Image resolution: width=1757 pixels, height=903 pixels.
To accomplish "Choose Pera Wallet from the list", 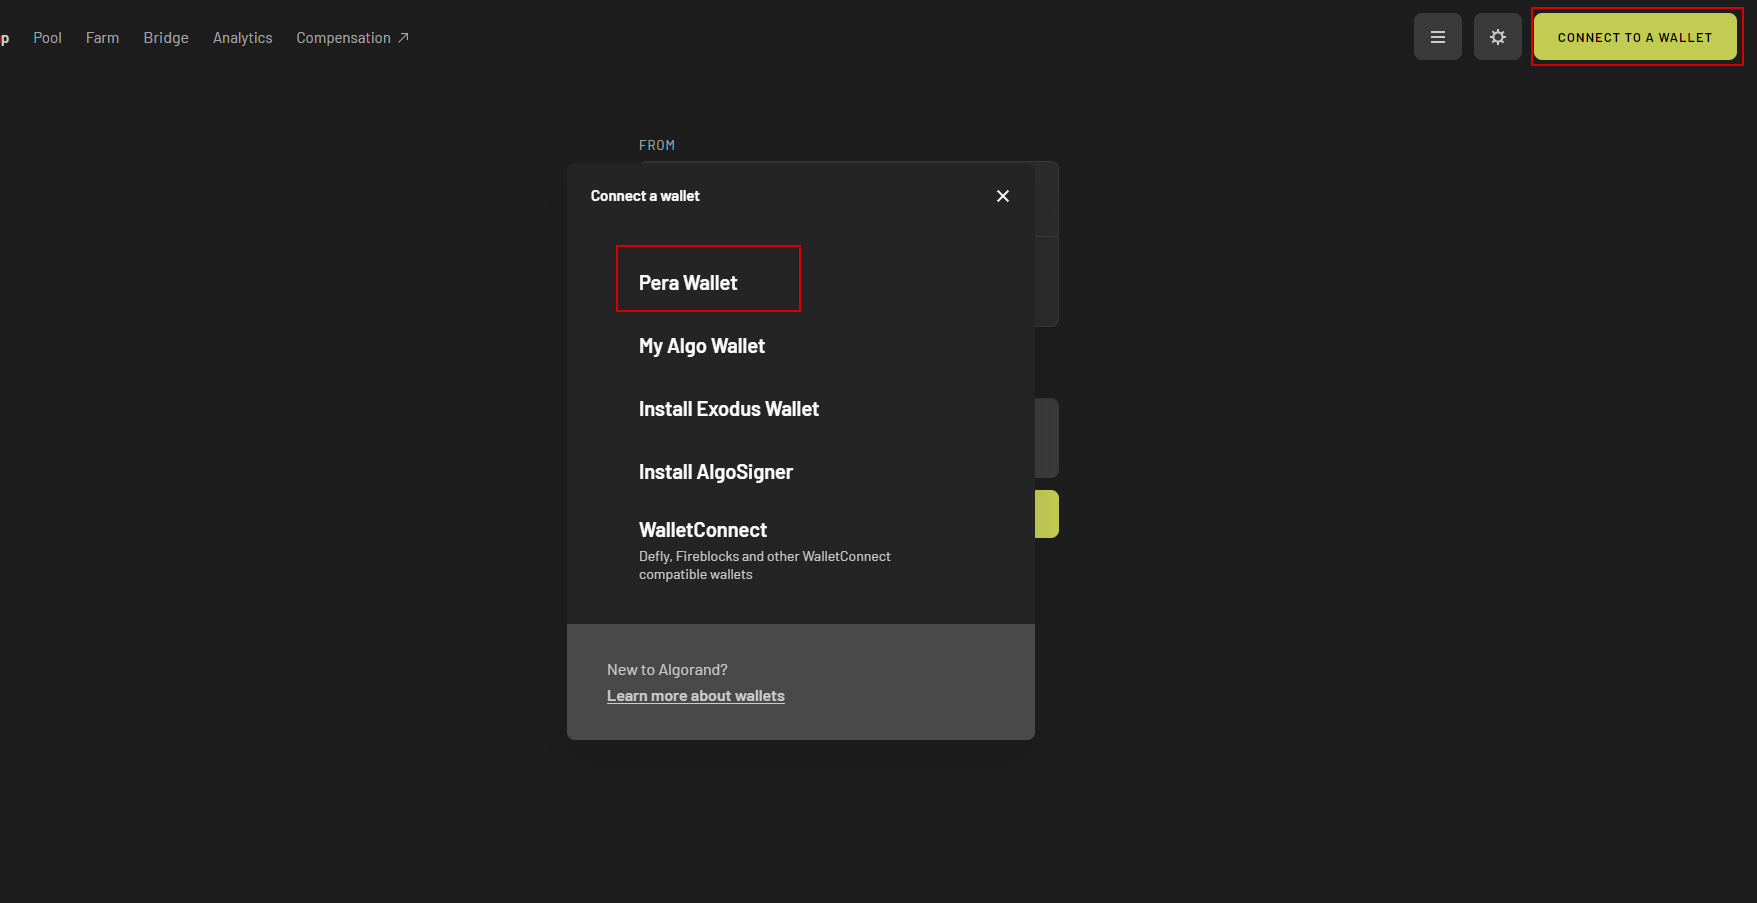I will [x=688, y=283].
